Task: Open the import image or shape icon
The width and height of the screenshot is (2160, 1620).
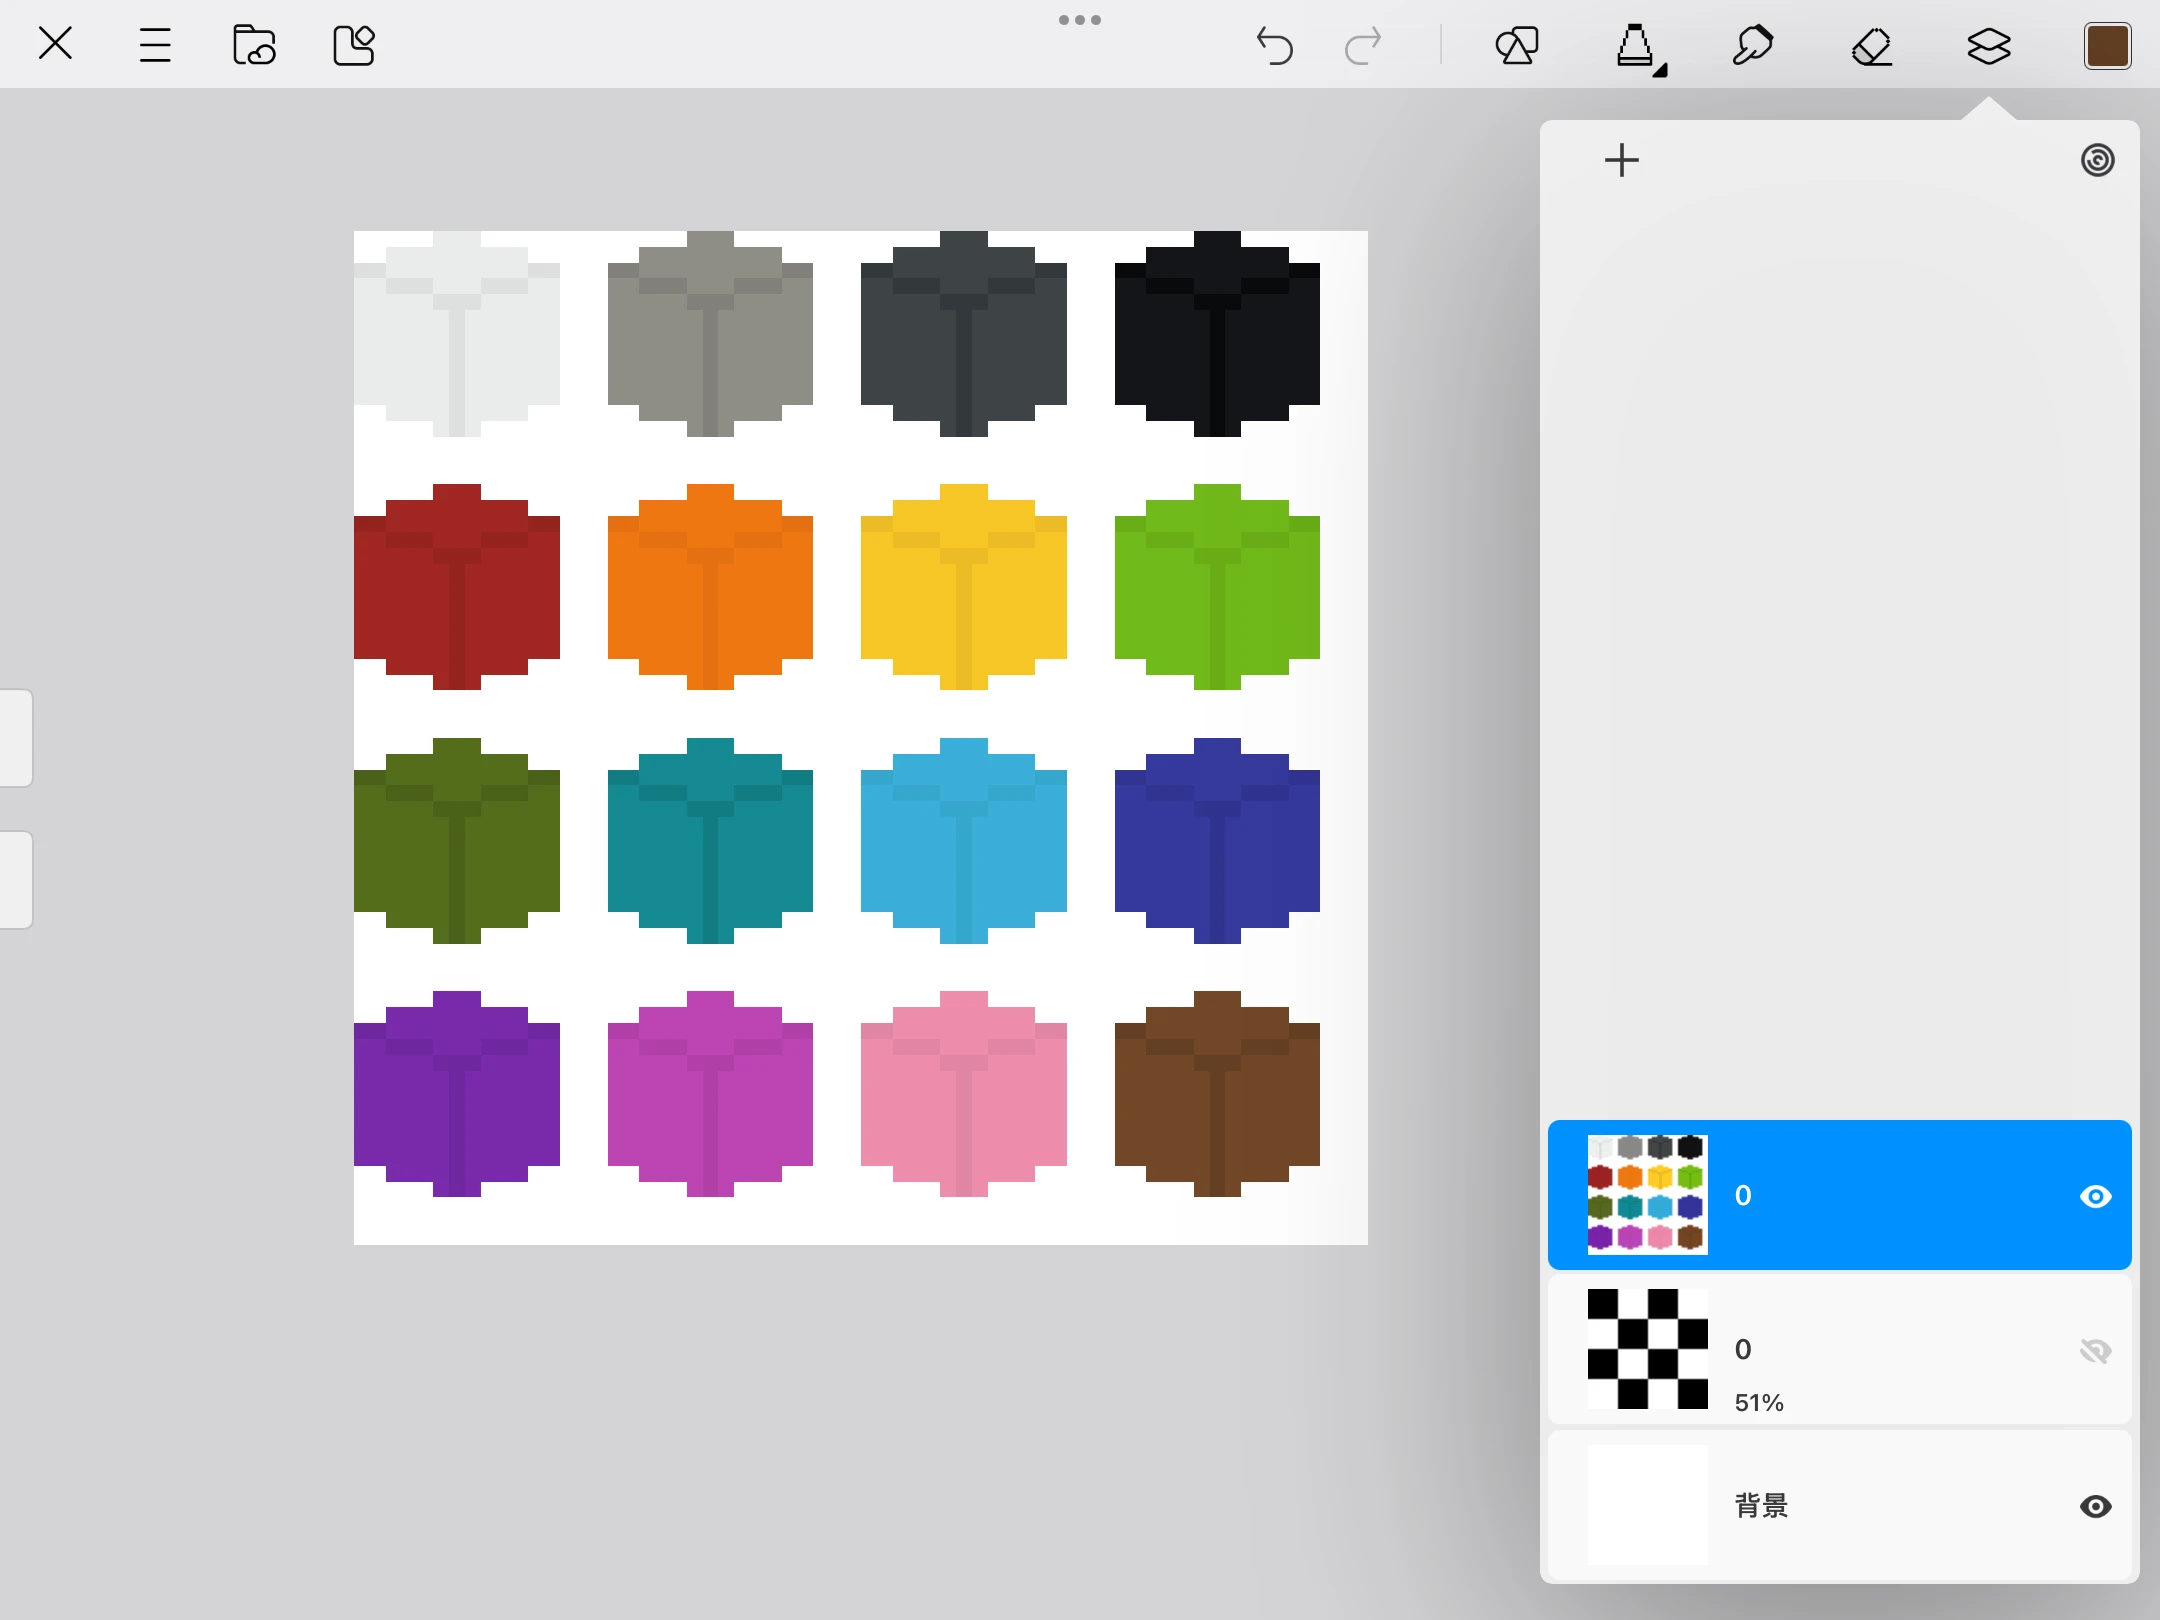Action: click(354, 45)
